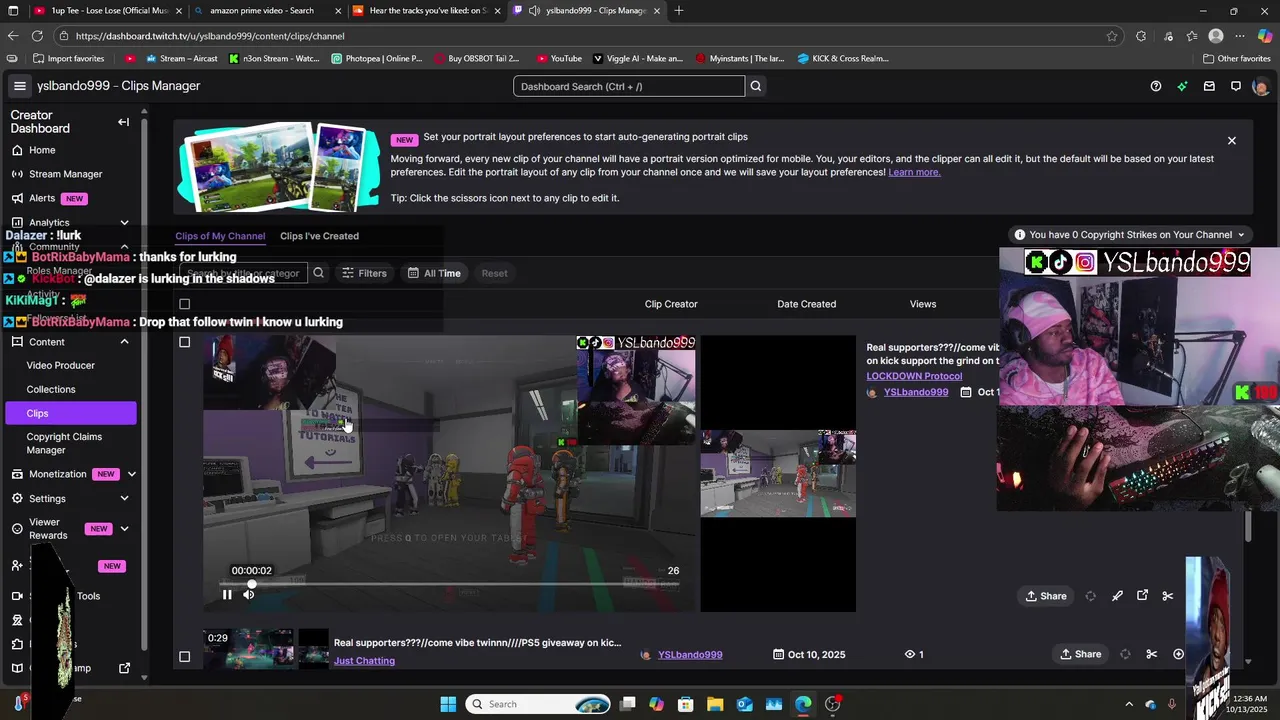Click circled plus icon on Oct 10 clip
The image size is (1280, 720).
tap(1178, 654)
